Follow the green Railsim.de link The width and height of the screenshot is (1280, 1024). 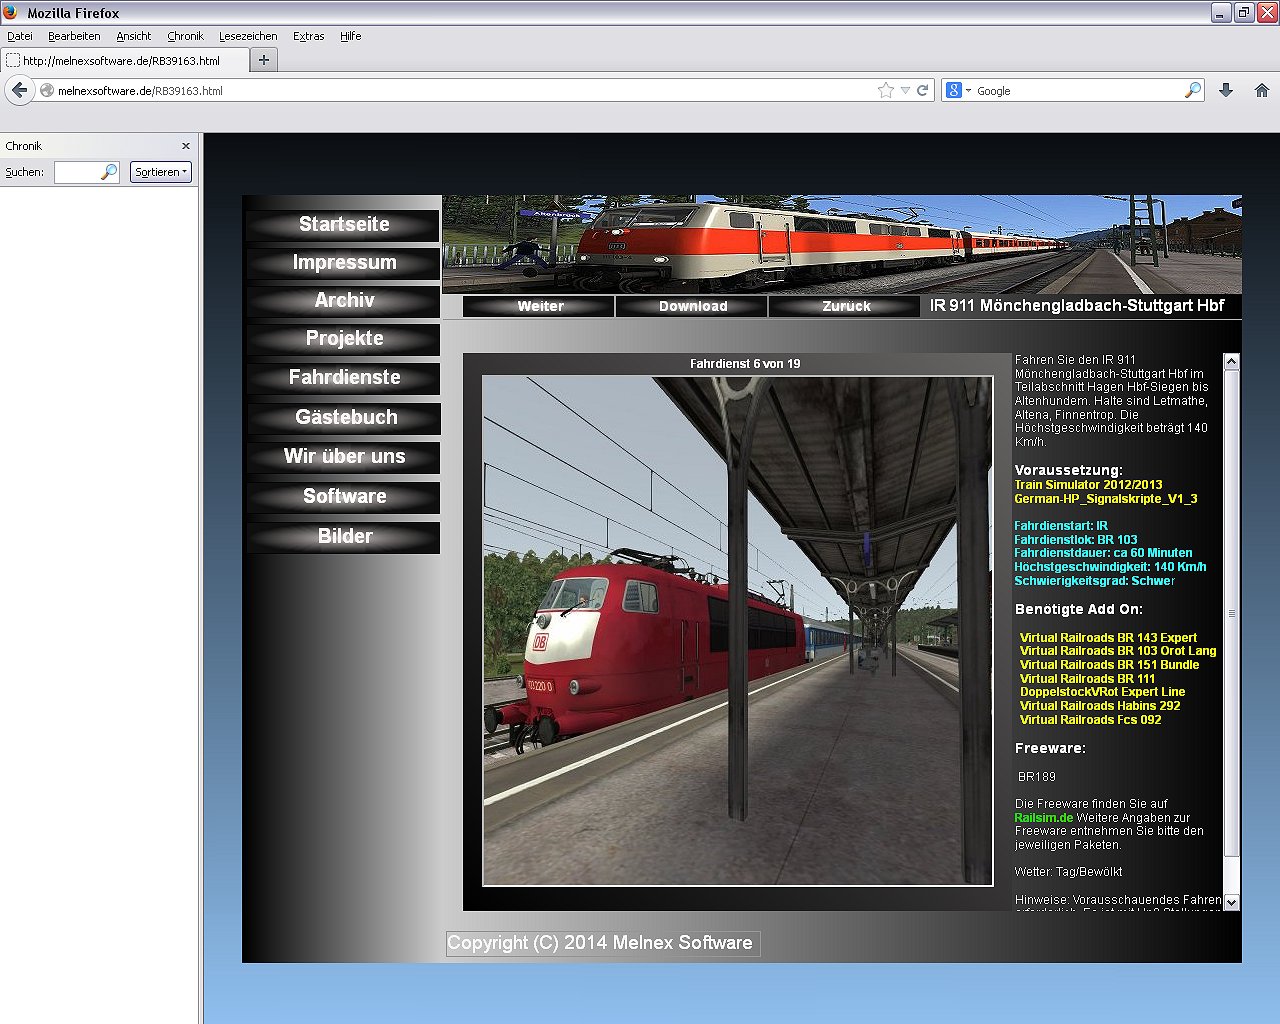tap(1044, 817)
